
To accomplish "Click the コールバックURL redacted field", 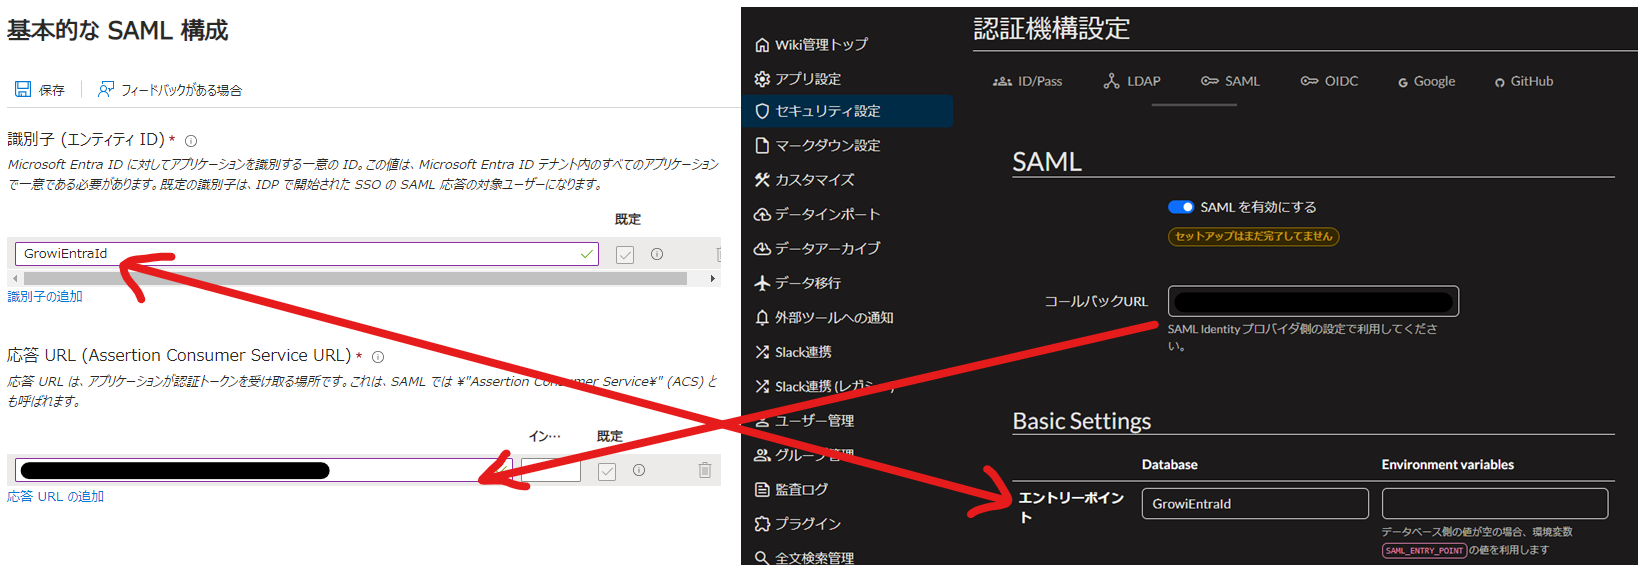I will click(x=1313, y=301).
